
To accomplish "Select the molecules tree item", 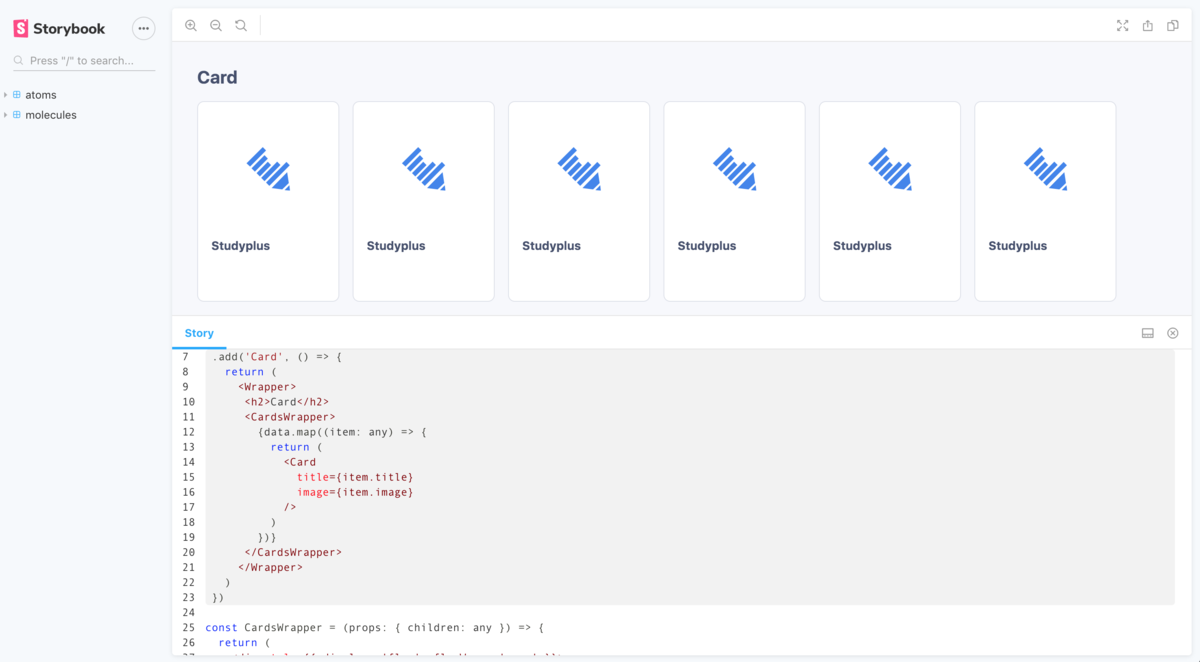I will point(51,115).
